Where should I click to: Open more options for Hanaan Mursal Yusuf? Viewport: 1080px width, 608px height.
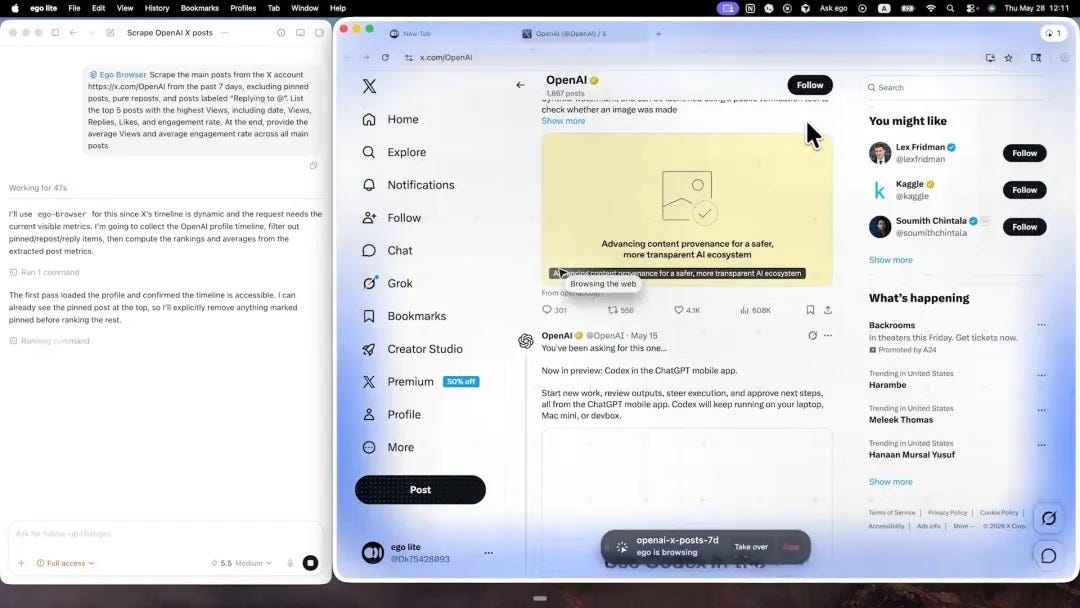(1041, 445)
